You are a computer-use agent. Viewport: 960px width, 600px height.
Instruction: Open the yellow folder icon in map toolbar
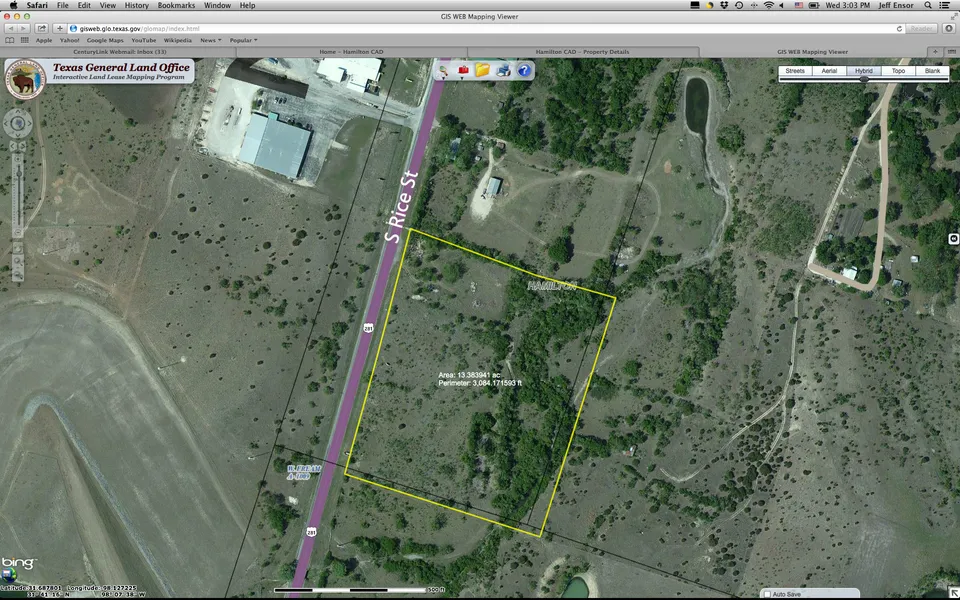[483, 70]
